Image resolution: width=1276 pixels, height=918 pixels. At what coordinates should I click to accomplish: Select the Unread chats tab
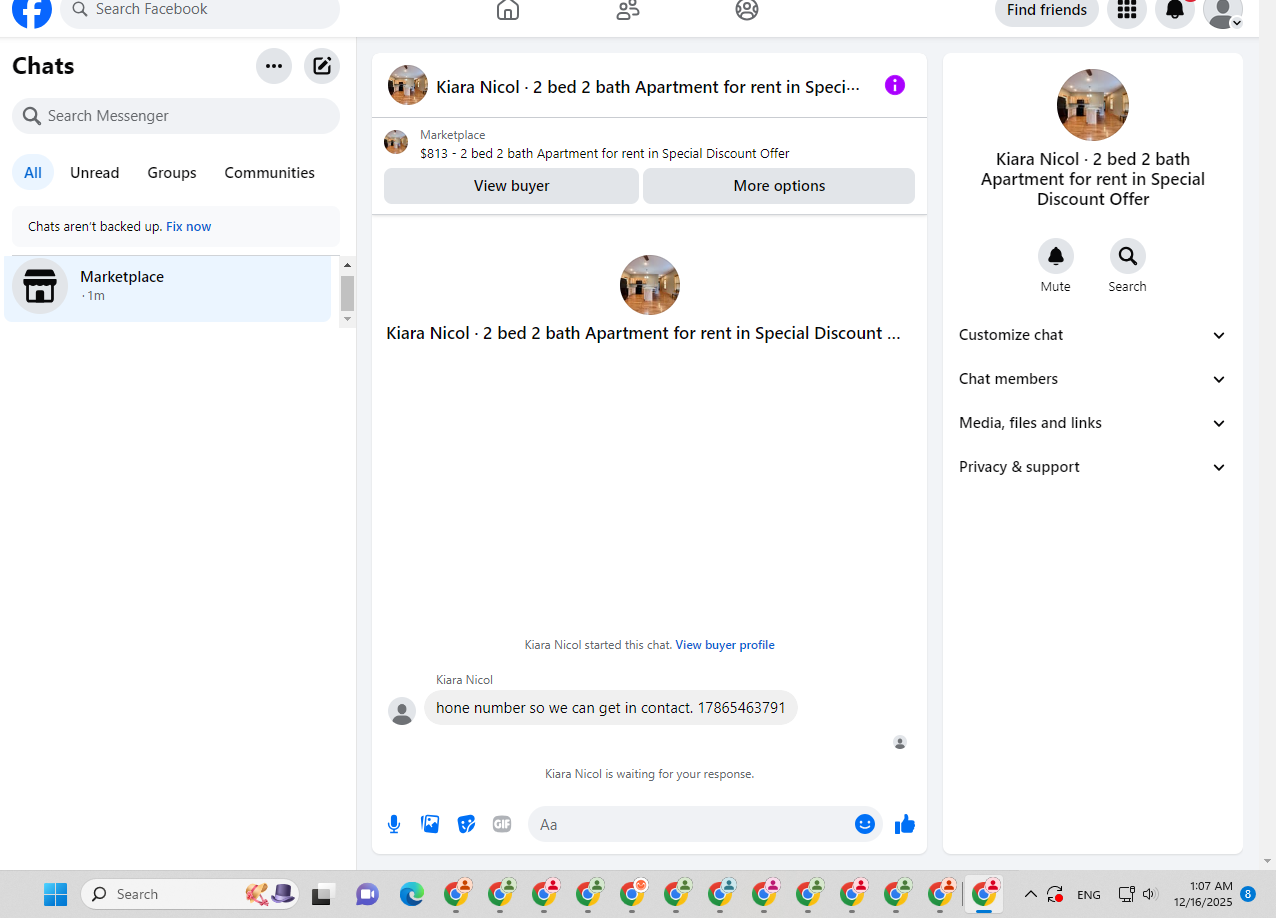[x=95, y=173]
